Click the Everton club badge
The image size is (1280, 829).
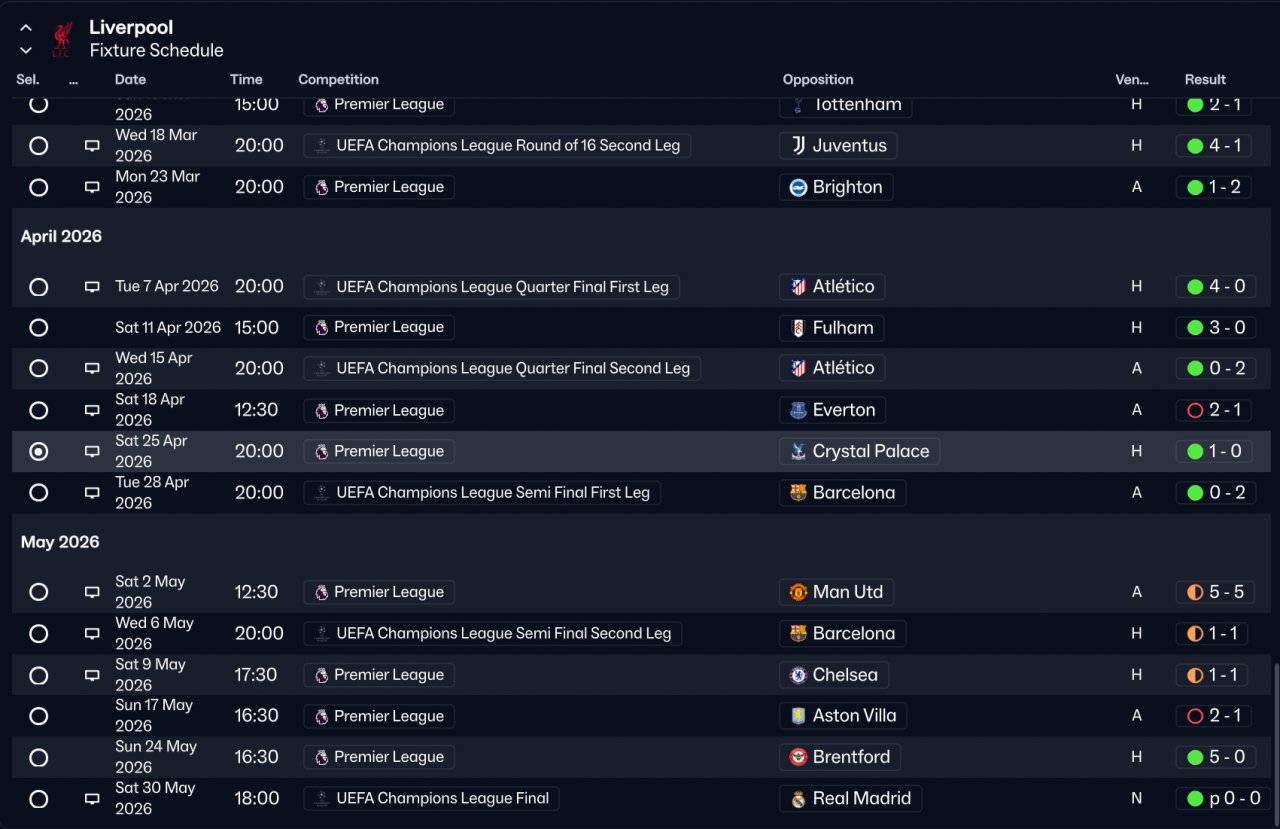(798, 411)
